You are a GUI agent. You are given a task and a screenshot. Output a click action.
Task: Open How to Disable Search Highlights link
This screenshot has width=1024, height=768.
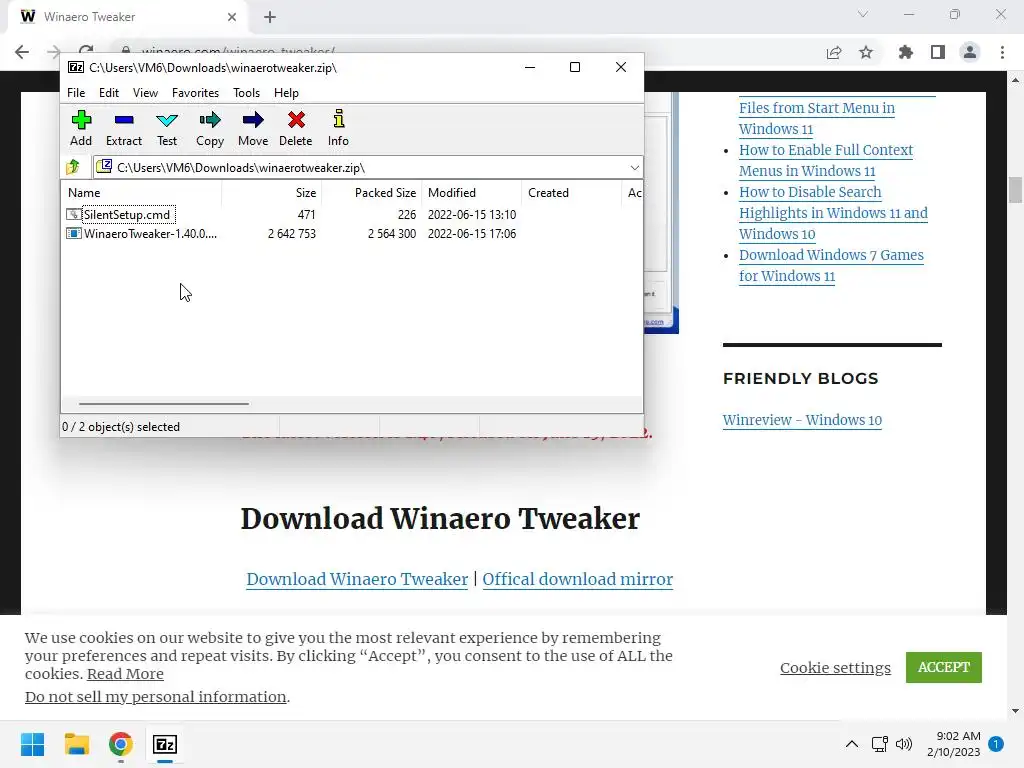click(833, 213)
